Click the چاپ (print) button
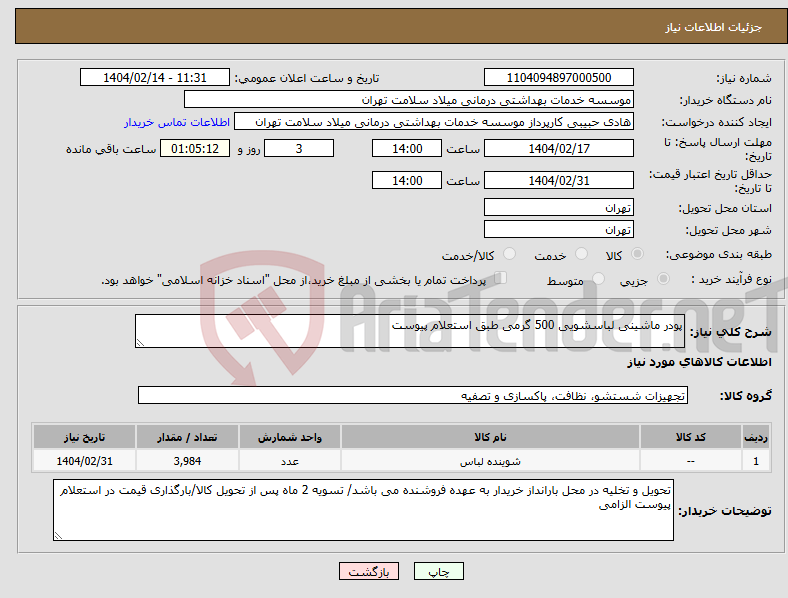788x598 pixels. [438, 572]
